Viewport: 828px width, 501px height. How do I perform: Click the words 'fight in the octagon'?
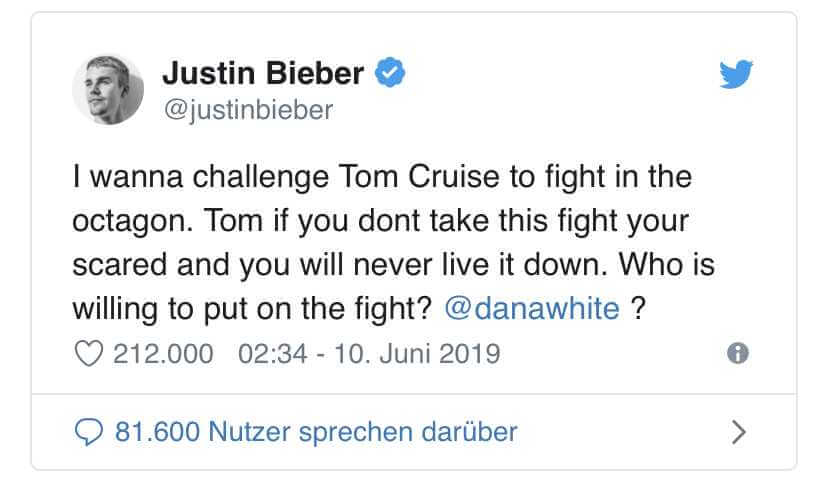pyautogui.click(x=618, y=176)
